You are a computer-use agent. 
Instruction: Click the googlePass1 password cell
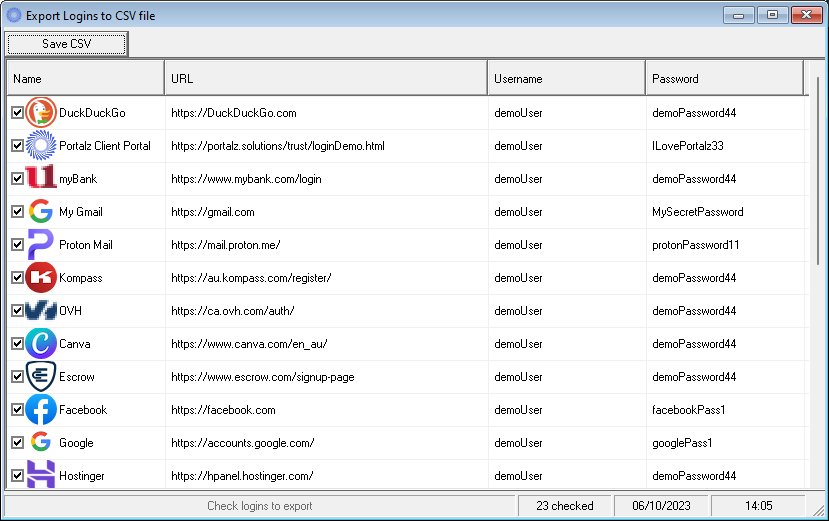pyautogui.click(x=725, y=443)
